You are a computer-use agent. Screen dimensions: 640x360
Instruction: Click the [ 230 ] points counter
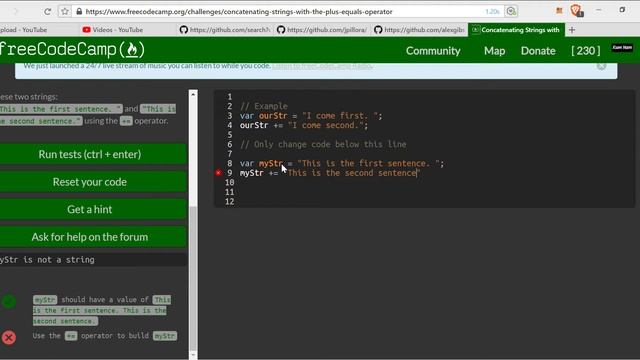tap(586, 51)
